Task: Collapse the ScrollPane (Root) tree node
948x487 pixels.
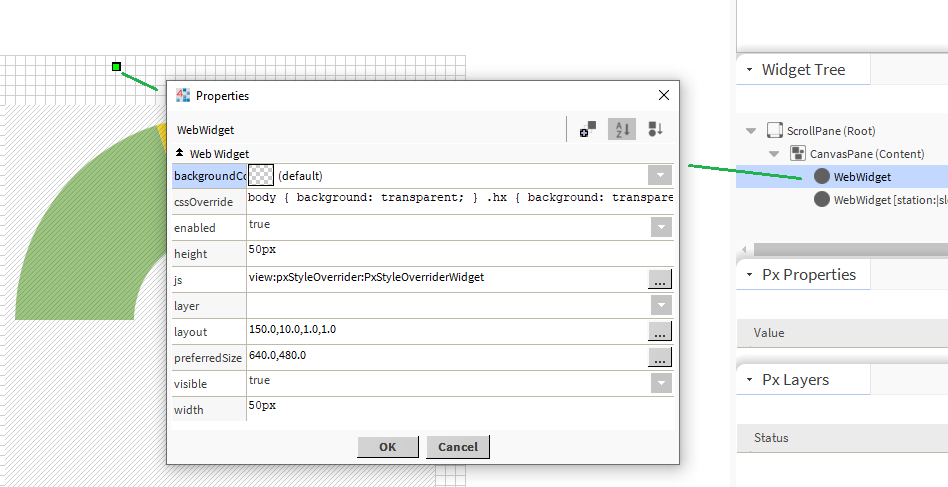Action: pyautogui.click(x=751, y=131)
